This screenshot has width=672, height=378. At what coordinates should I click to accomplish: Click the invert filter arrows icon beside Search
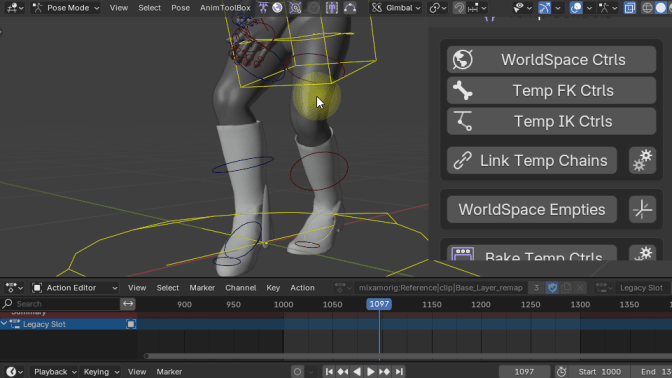(x=128, y=304)
